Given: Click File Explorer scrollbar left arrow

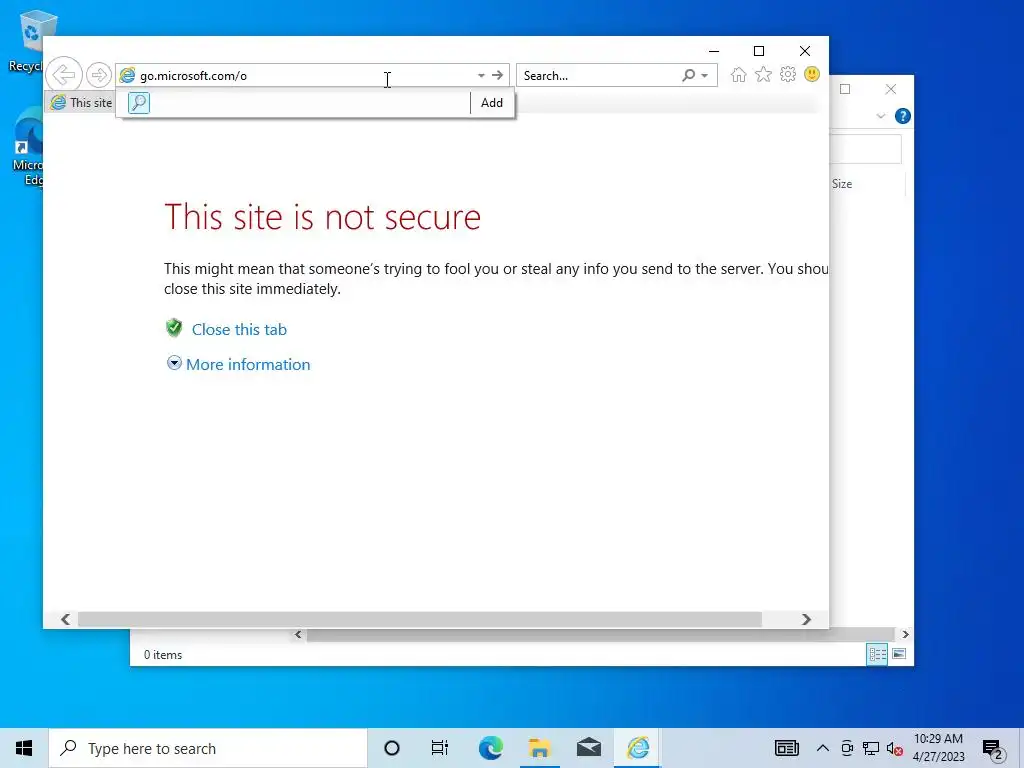Looking at the screenshot, I should pyautogui.click(x=298, y=634).
